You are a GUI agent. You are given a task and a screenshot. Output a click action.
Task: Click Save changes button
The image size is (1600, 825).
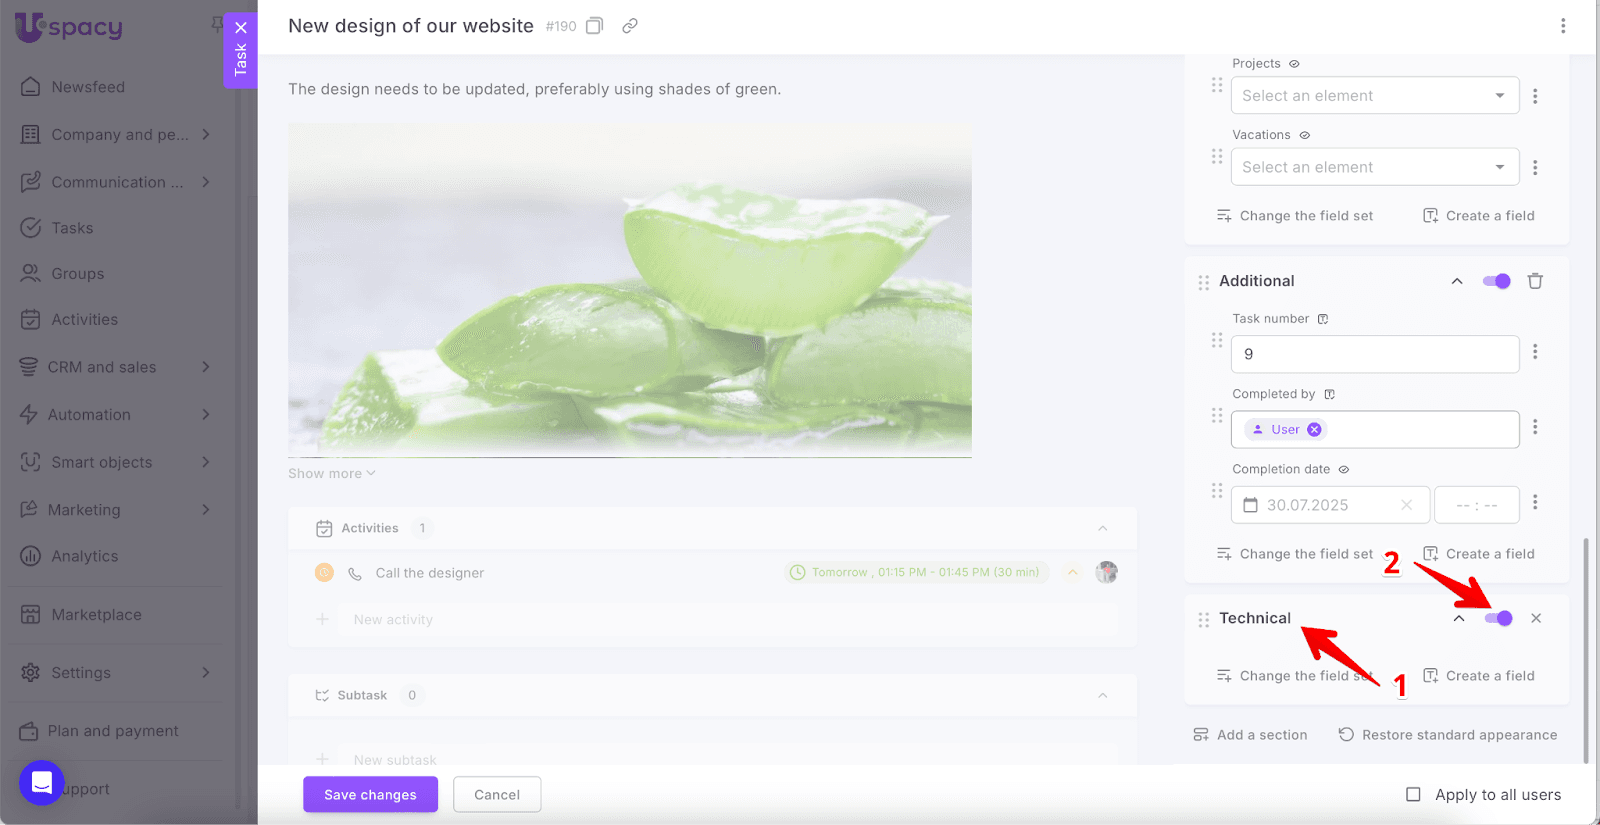click(370, 794)
